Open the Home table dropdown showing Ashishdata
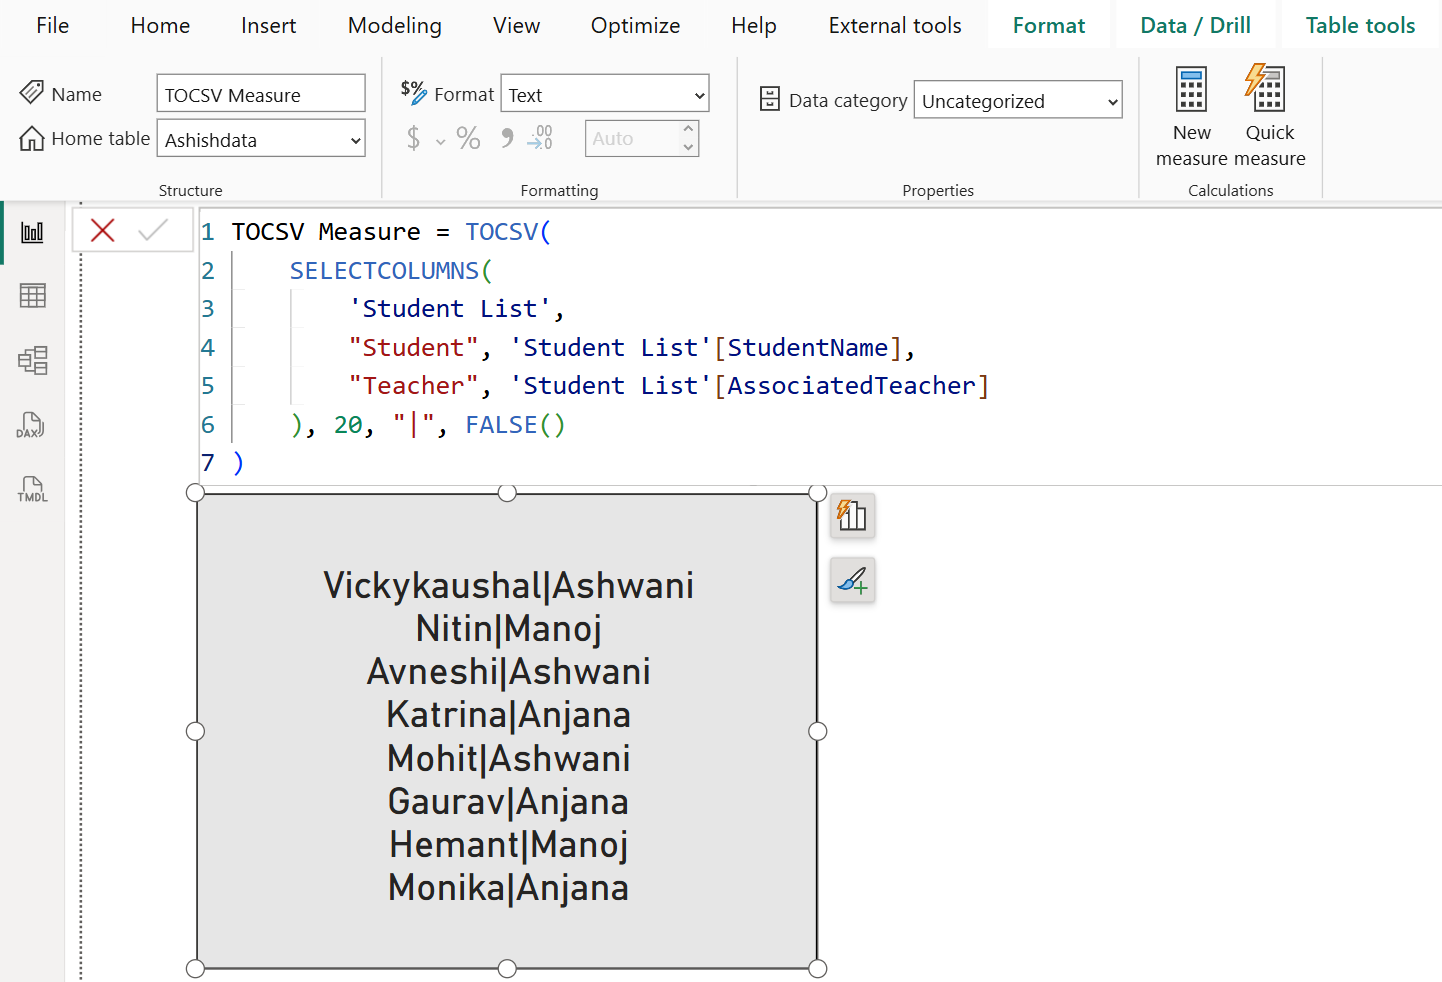Image resolution: width=1442 pixels, height=982 pixels. (260, 139)
